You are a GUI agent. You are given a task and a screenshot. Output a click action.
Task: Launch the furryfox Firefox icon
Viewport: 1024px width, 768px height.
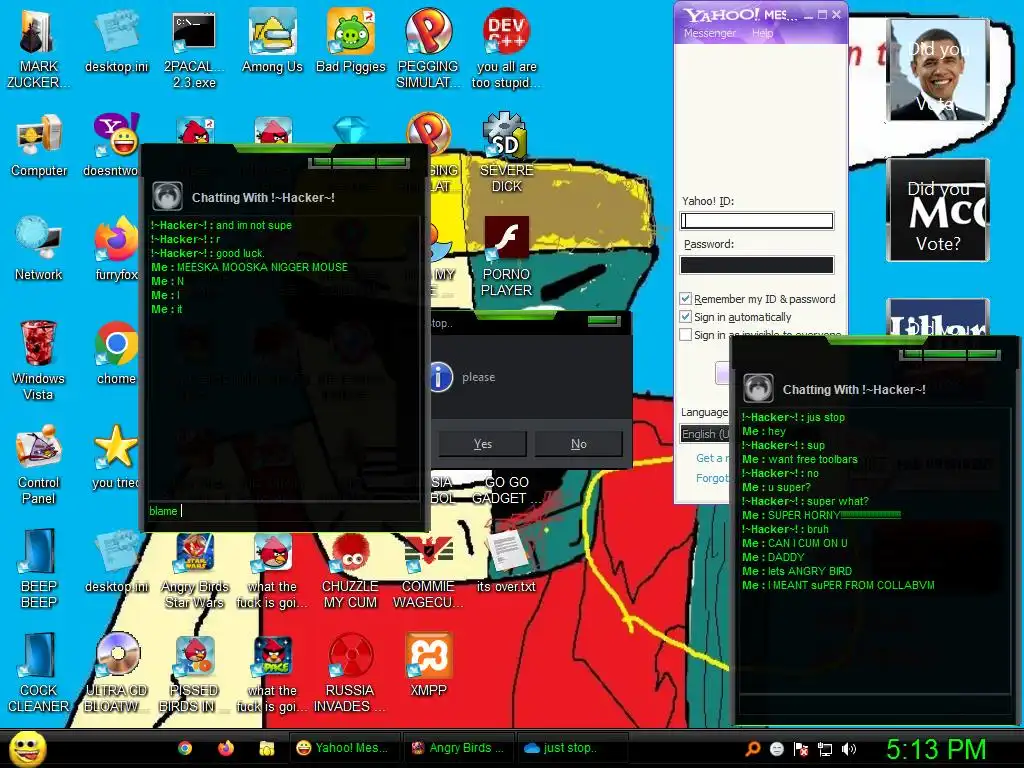pyautogui.click(x=116, y=249)
